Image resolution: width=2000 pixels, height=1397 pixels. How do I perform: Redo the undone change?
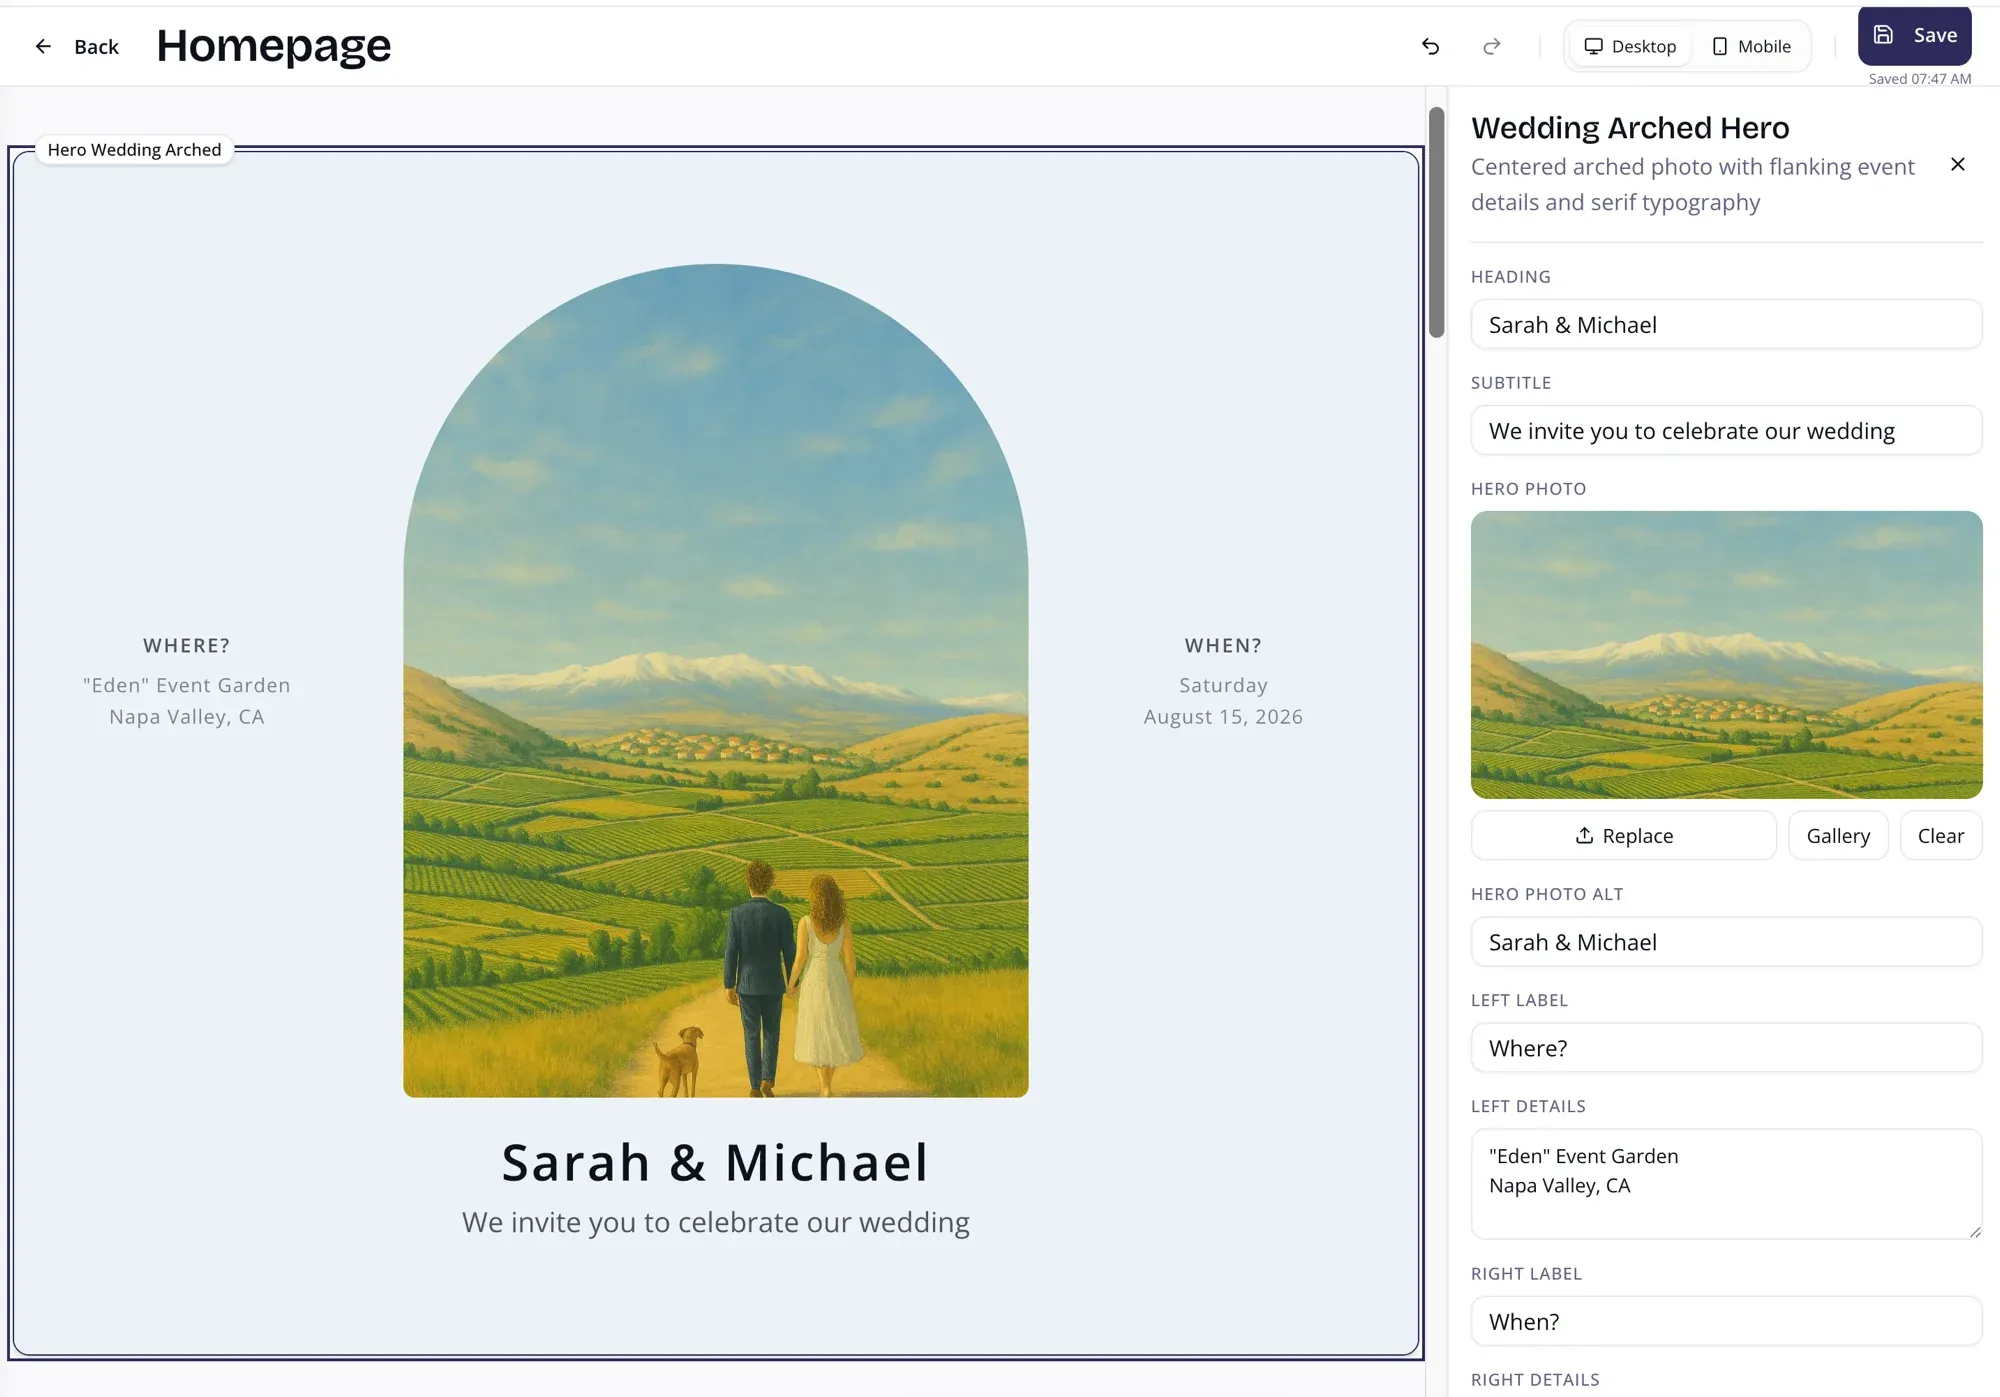[1491, 46]
